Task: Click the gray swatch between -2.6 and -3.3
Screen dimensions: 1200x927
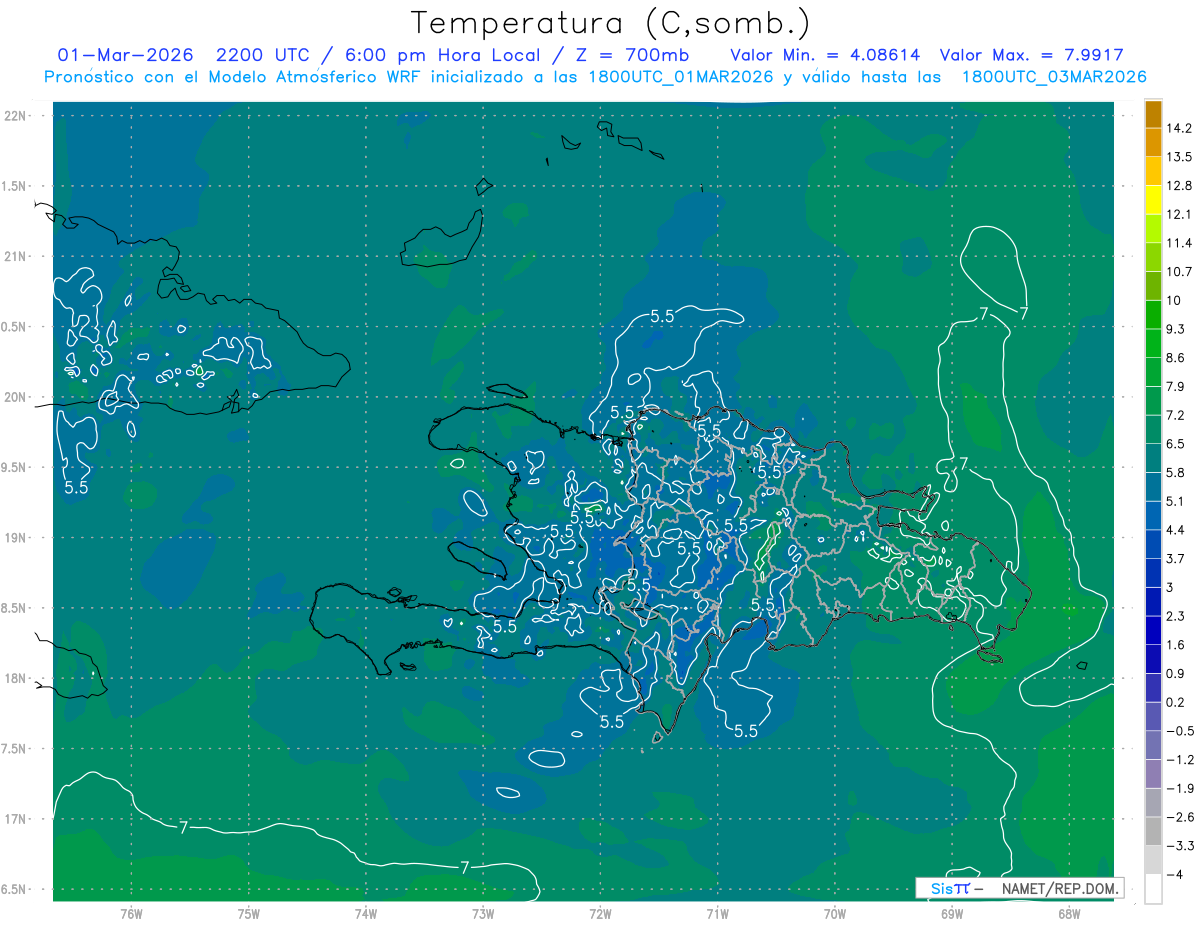Action: (x=1153, y=832)
